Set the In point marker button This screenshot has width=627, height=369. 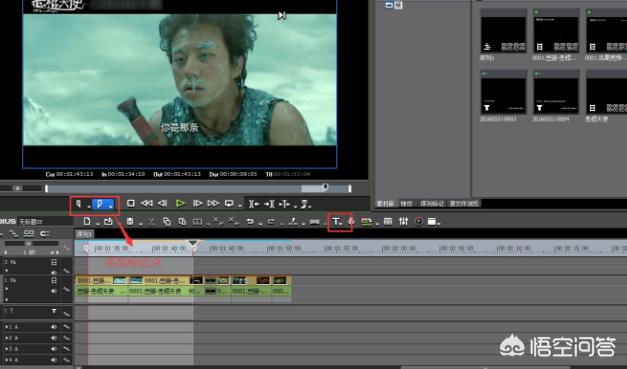(x=79, y=204)
